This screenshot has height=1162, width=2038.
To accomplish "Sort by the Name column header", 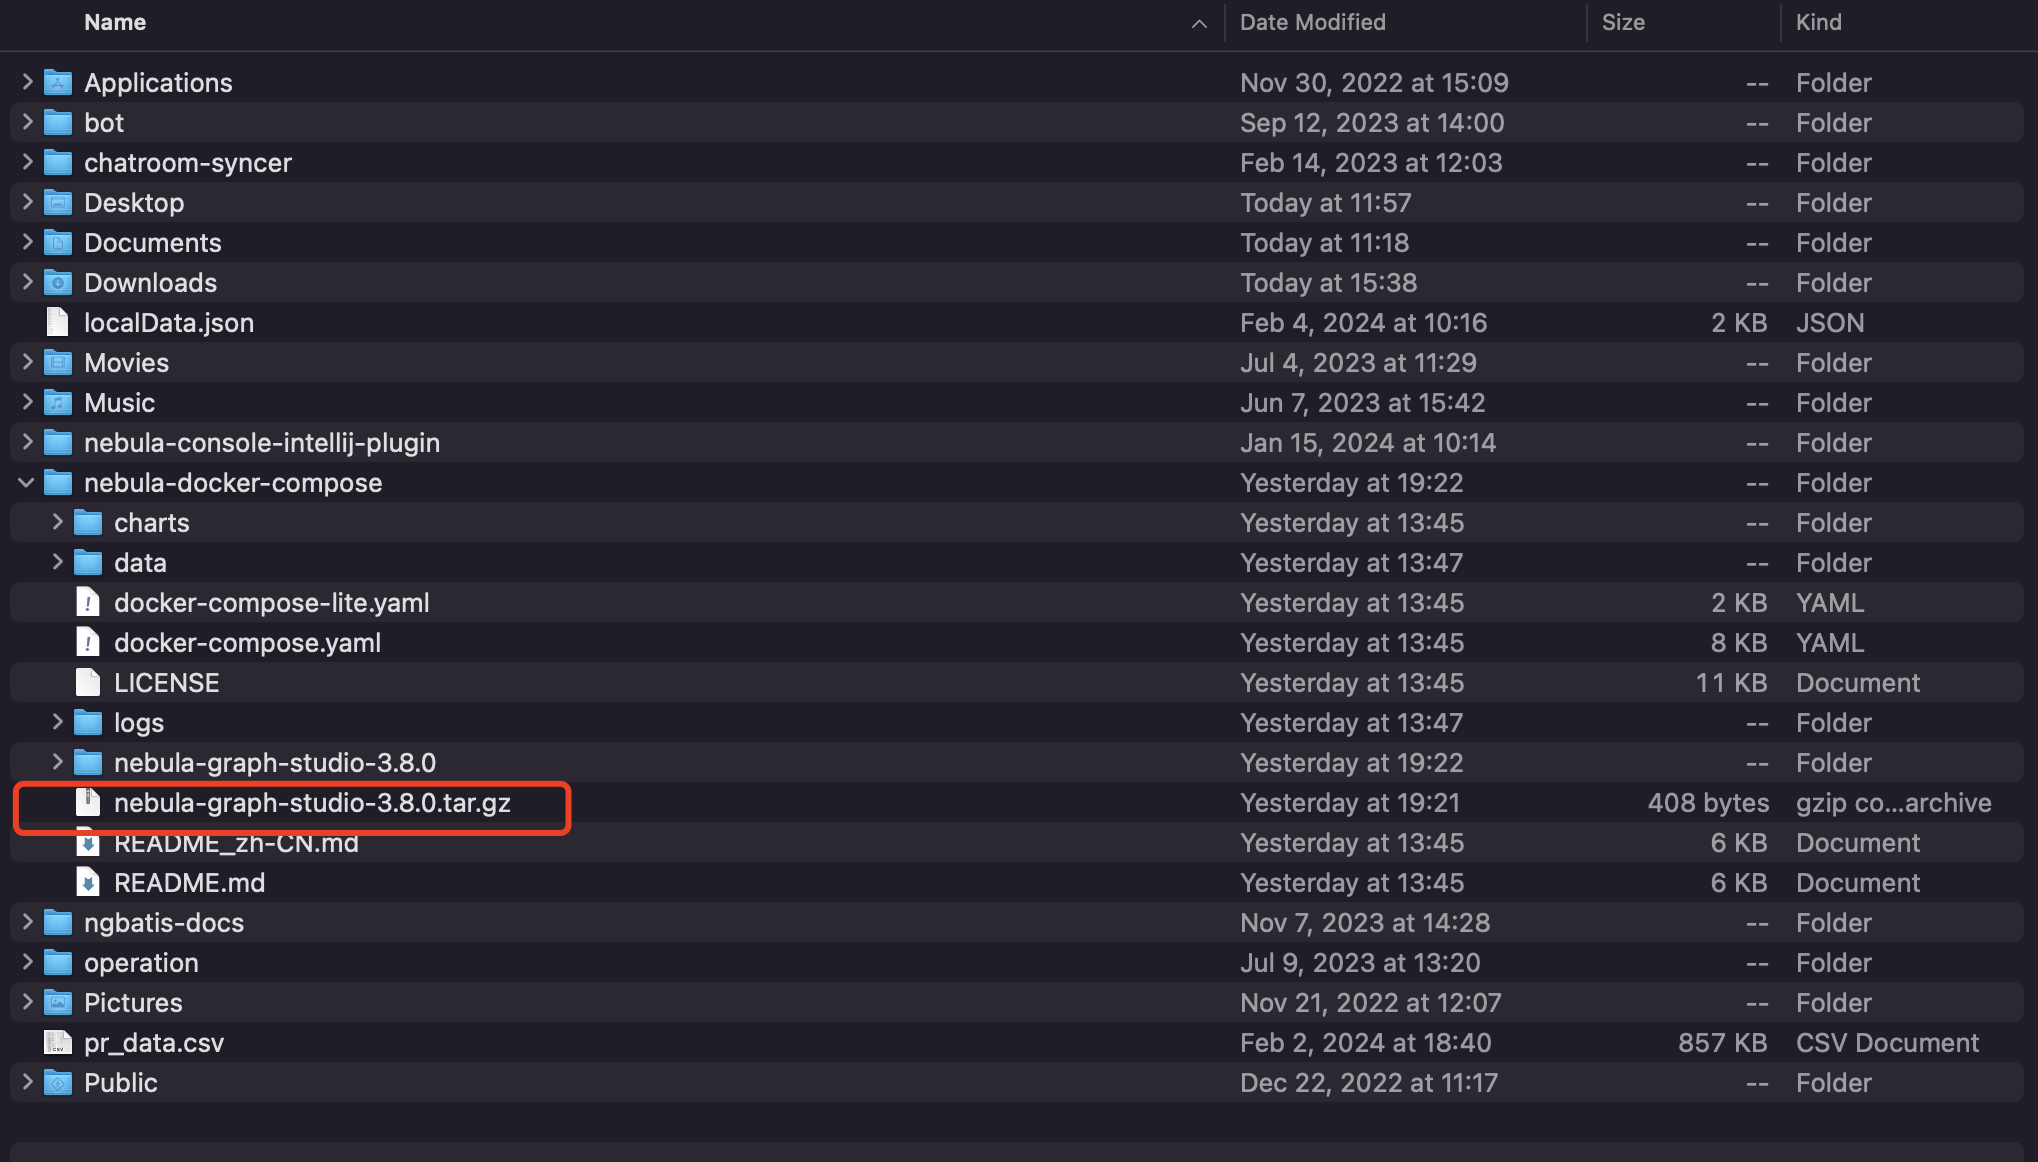I will [x=115, y=23].
